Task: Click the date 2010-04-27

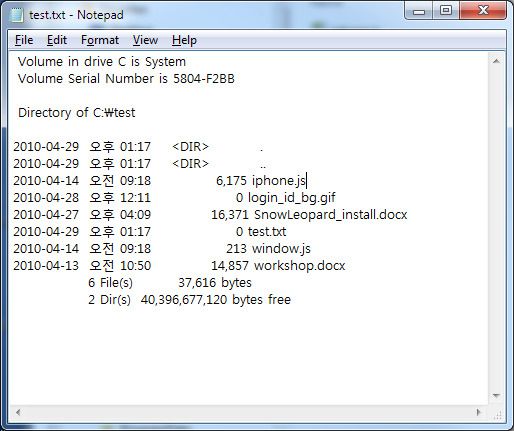Action: 46,215
